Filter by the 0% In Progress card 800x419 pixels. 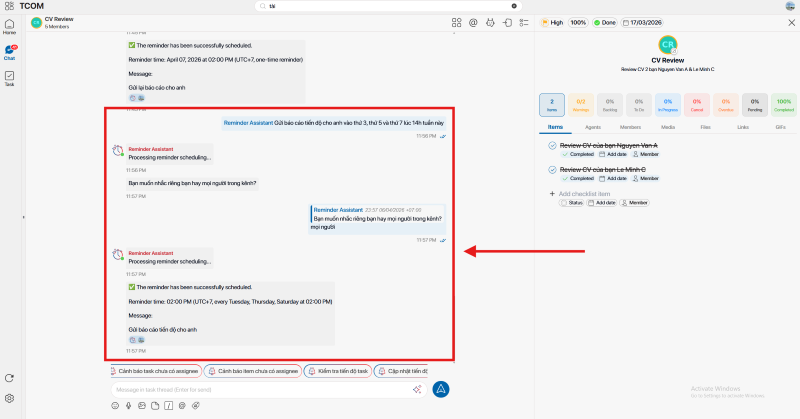tap(668, 105)
